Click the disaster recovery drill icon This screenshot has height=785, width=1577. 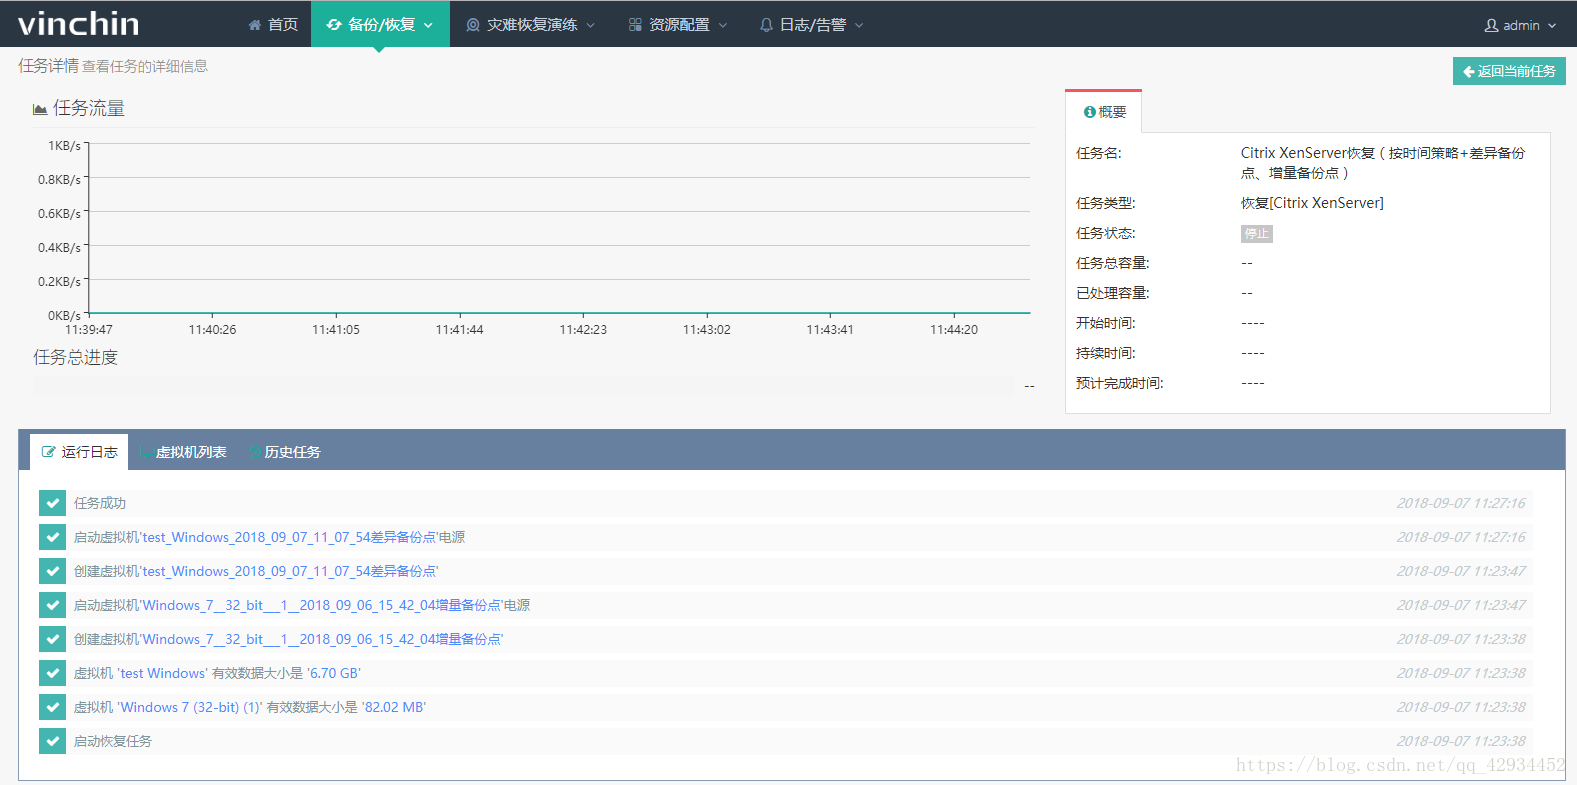click(x=473, y=25)
